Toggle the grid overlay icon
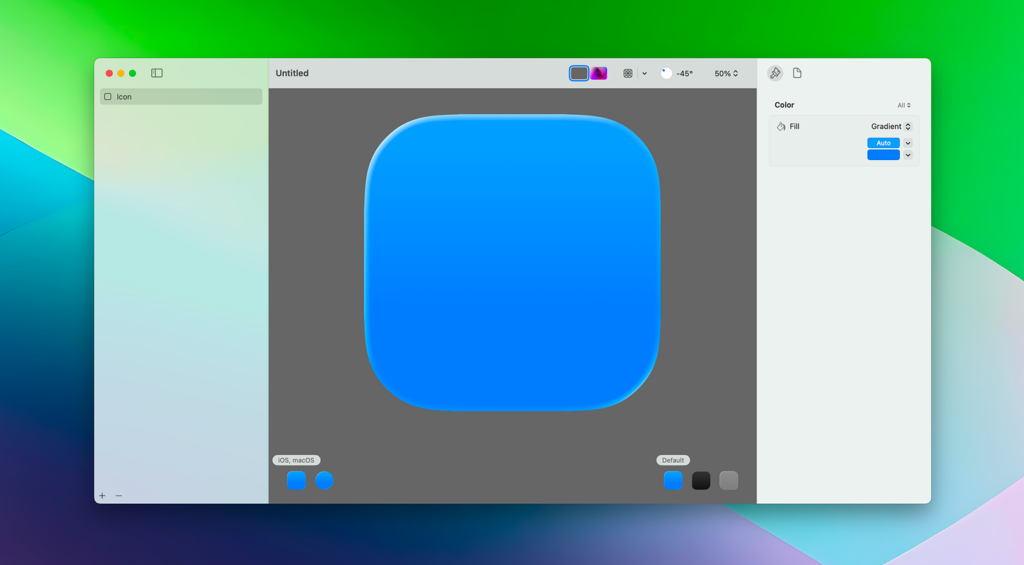Screen dimensions: 1024x565 pos(628,73)
